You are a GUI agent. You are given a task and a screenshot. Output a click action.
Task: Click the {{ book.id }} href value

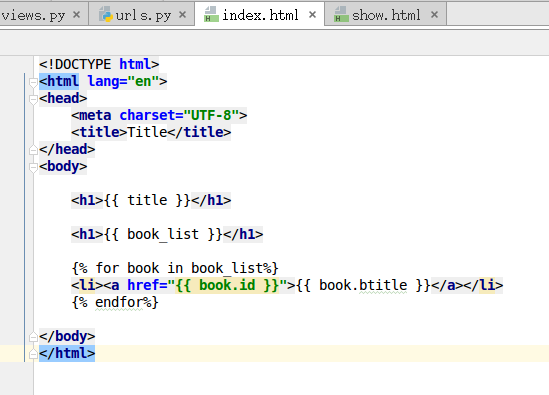227,285
